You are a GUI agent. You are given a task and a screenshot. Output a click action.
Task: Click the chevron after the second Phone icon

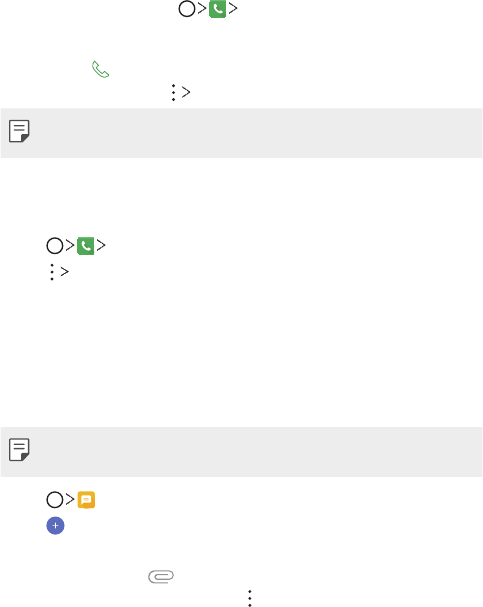(101, 245)
